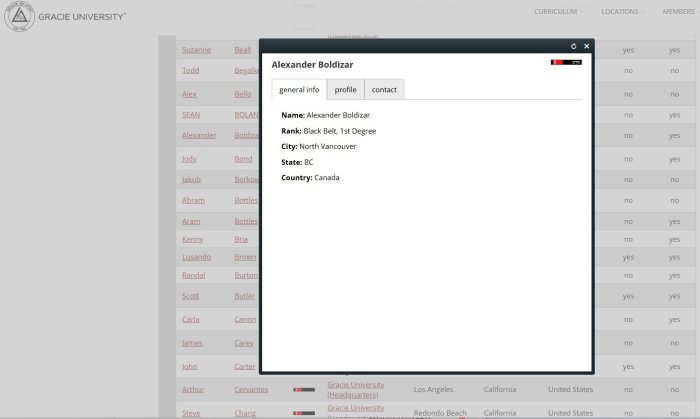
Task: Click the Jody first name link
Action: 189,159
